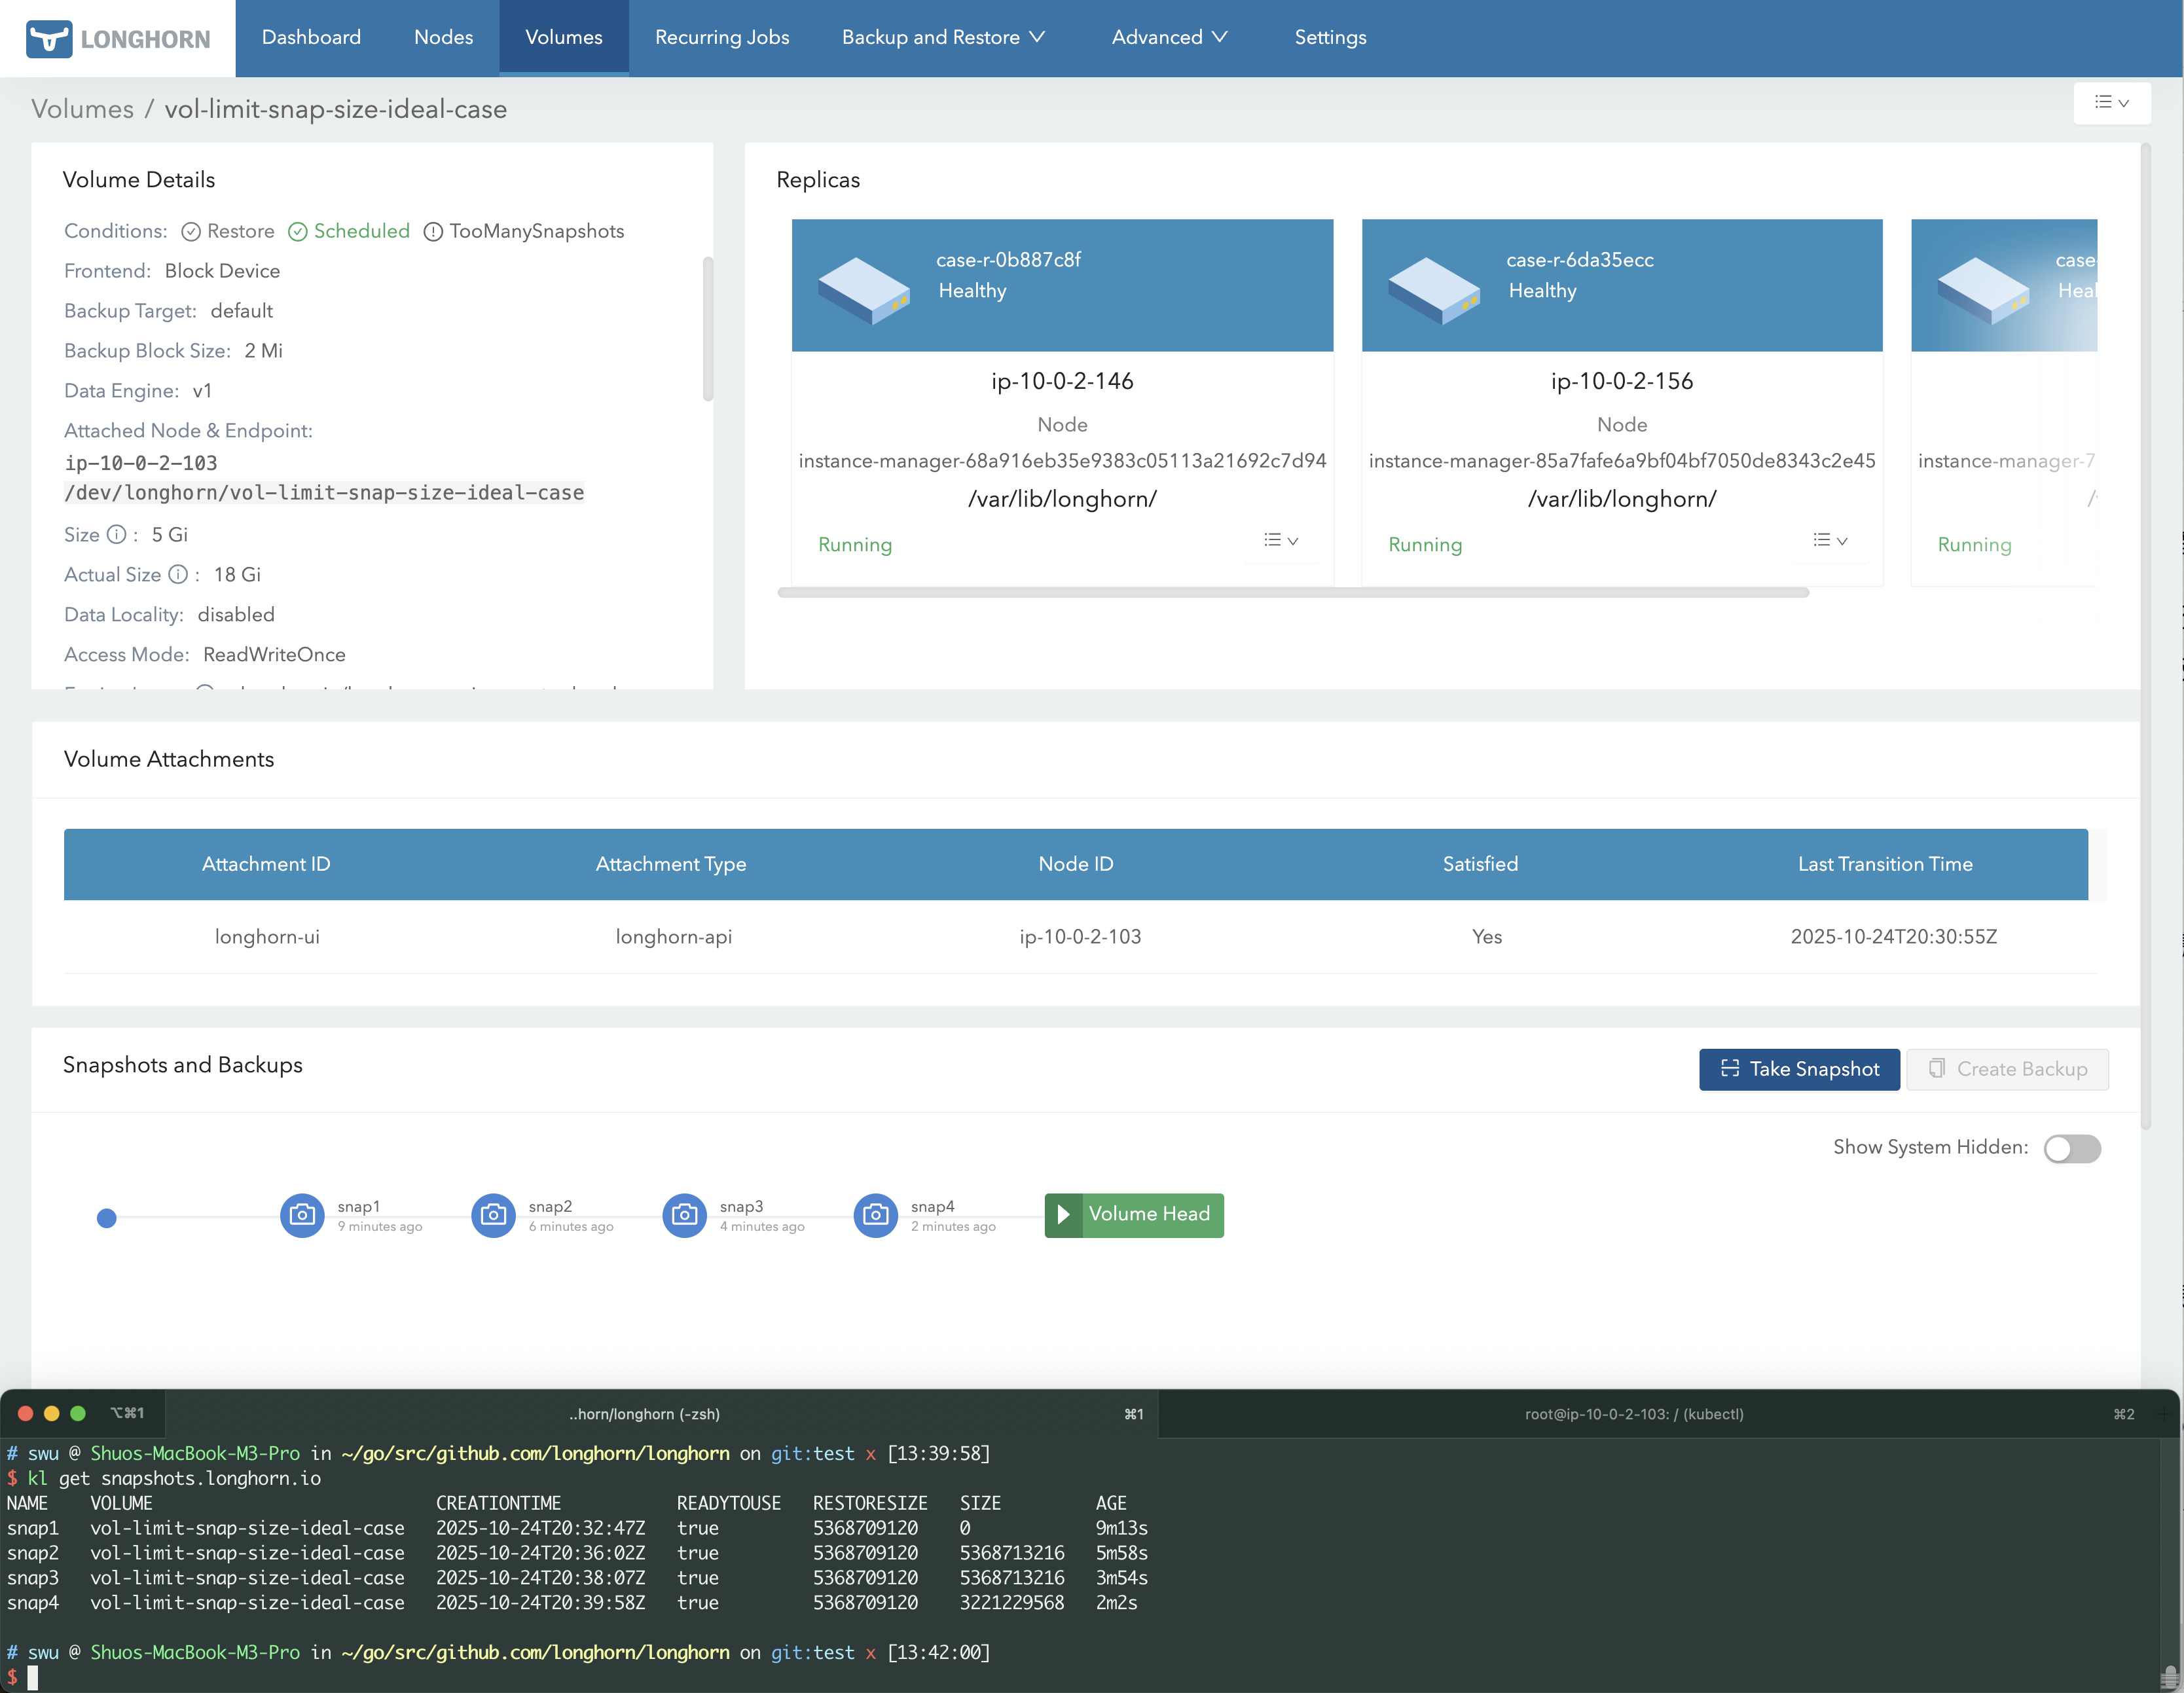
Task: Click the snap2 snapshot camera icon
Action: [493, 1215]
